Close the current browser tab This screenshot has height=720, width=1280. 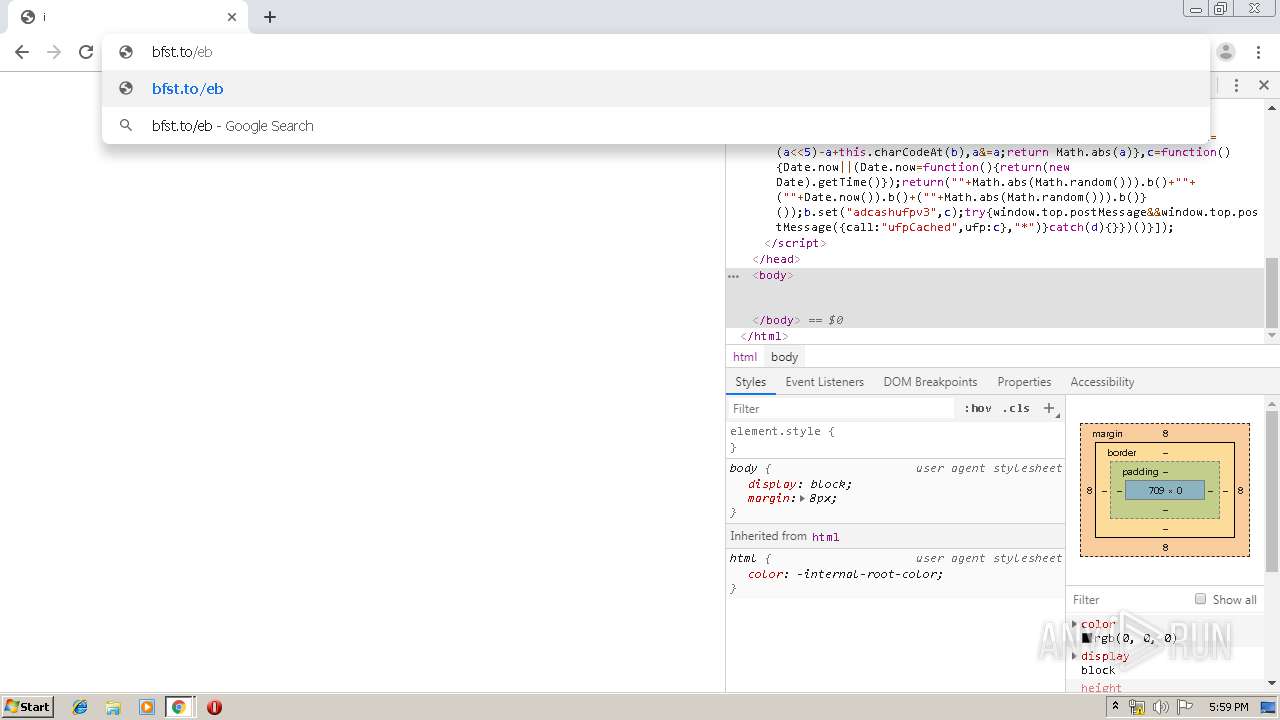point(232,17)
